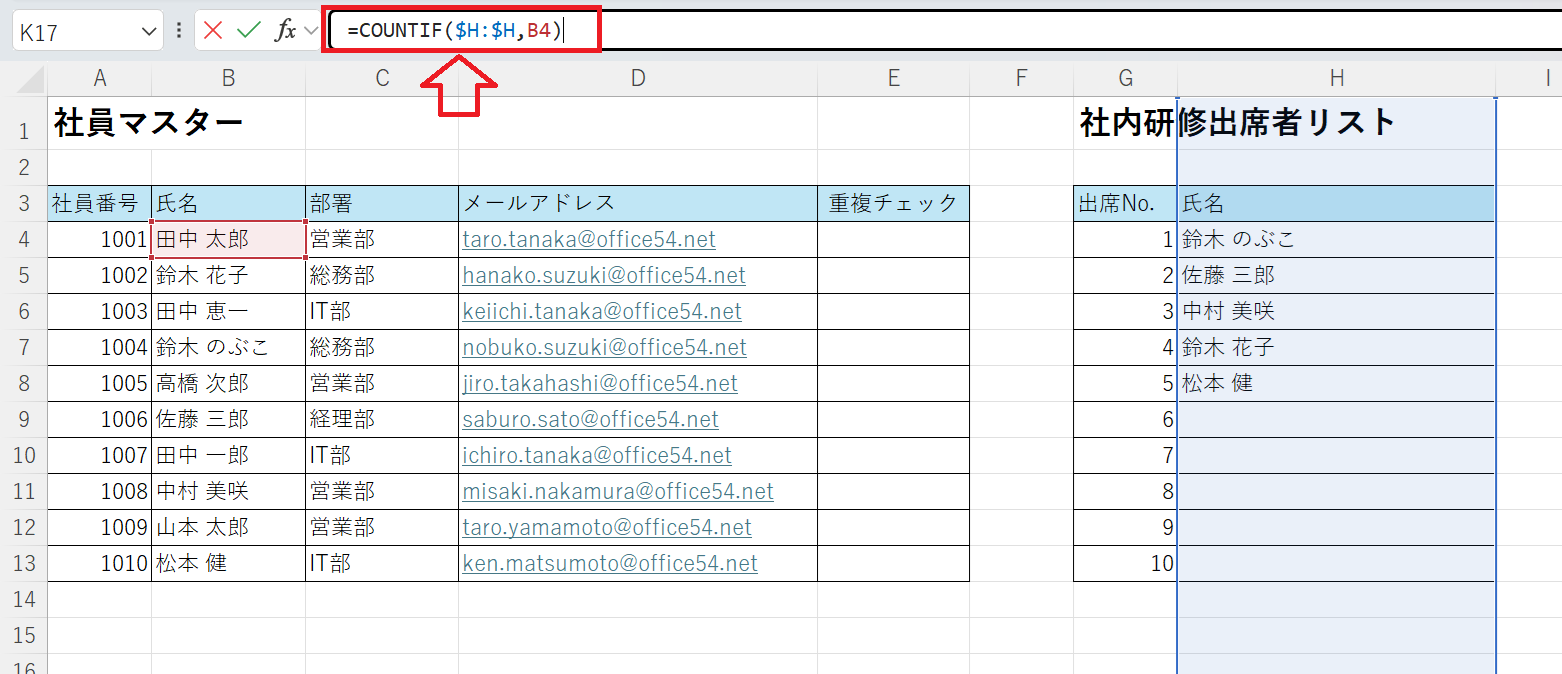Select employee number cell 1005
This screenshot has width=1562, height=674.
pos(100,383)
